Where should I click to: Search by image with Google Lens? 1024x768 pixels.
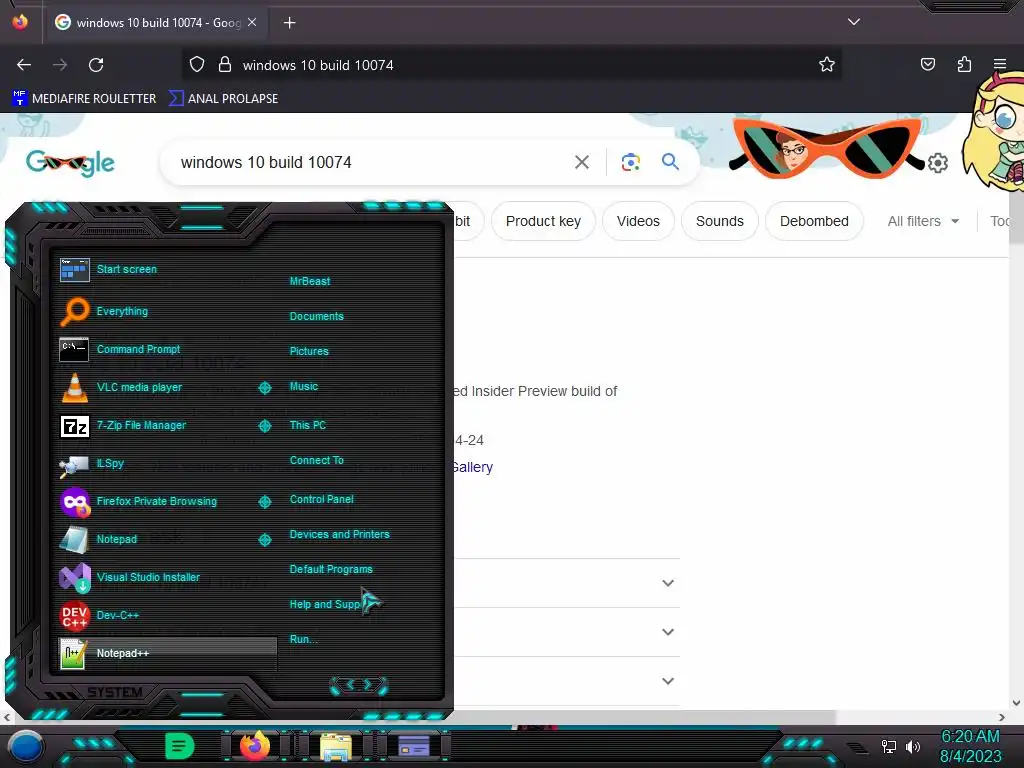pos(630,162)
